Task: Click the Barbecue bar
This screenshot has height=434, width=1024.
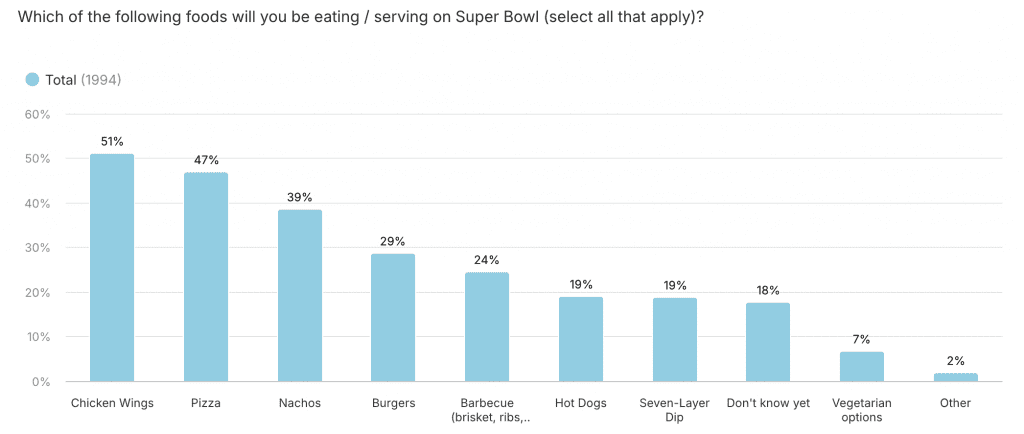Action: [x=487, y=327]
